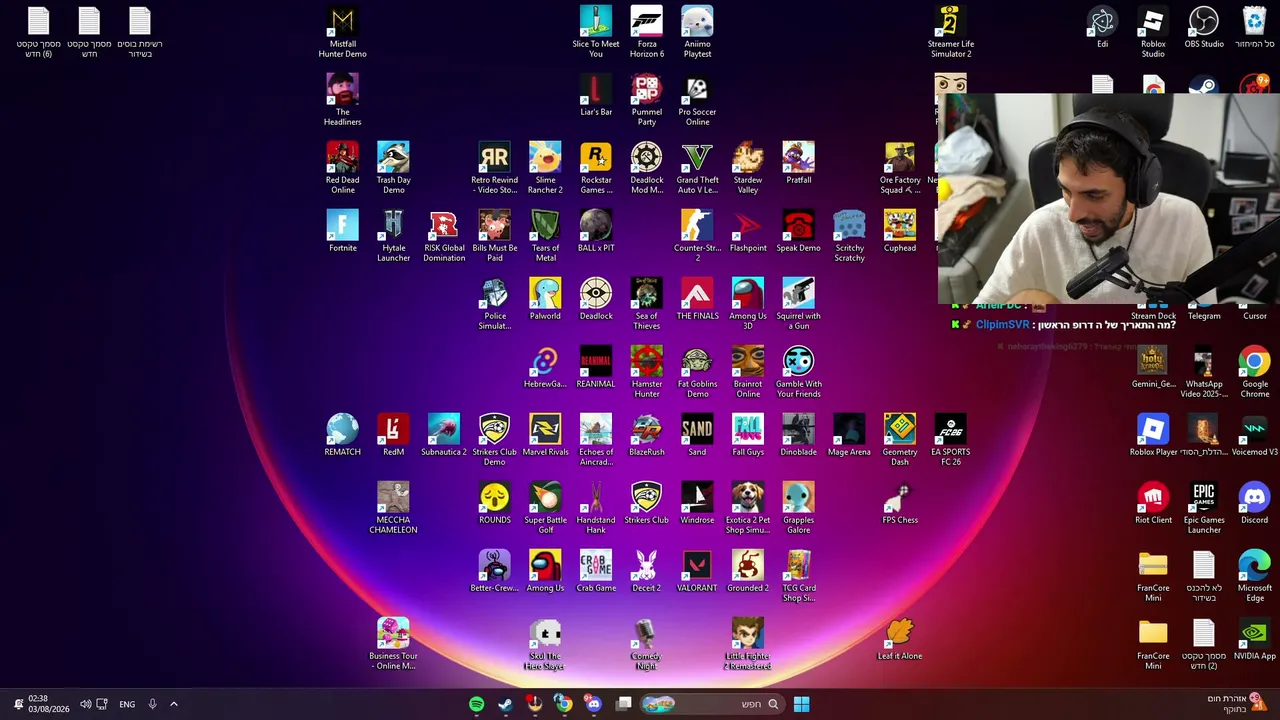Open the Stardew Valley icon
1280x720 pixels.
(748, 168)
